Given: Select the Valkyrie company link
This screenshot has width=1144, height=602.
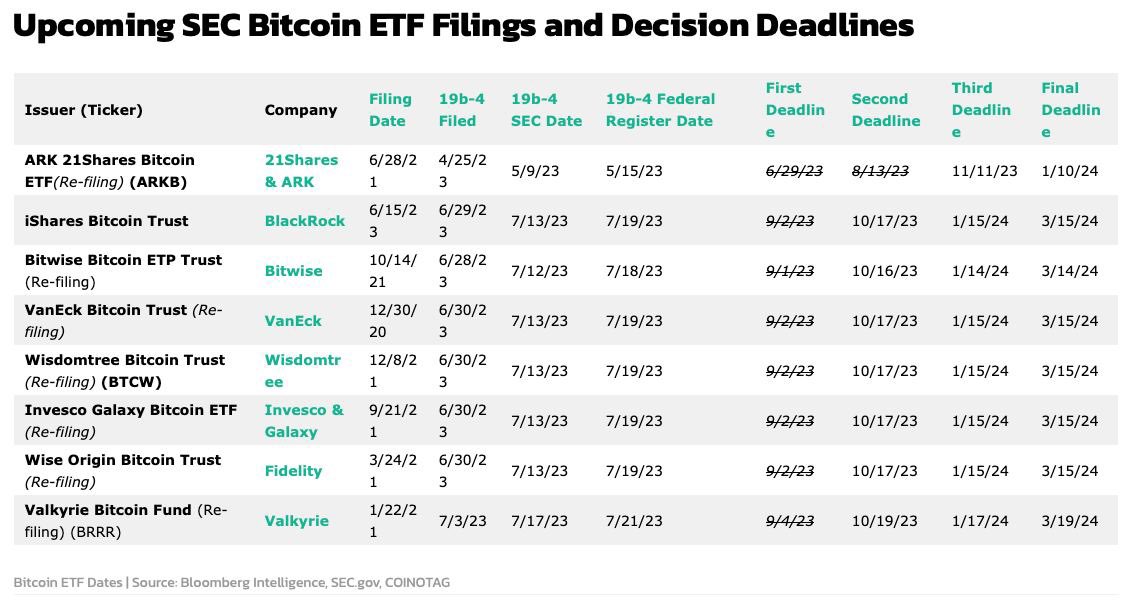Looking at the screenshot, I should point(296,521).
